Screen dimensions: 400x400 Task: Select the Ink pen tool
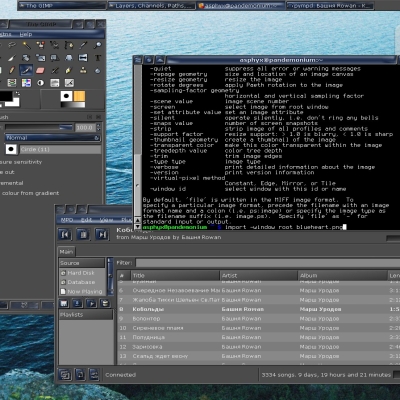pos(69,70)
